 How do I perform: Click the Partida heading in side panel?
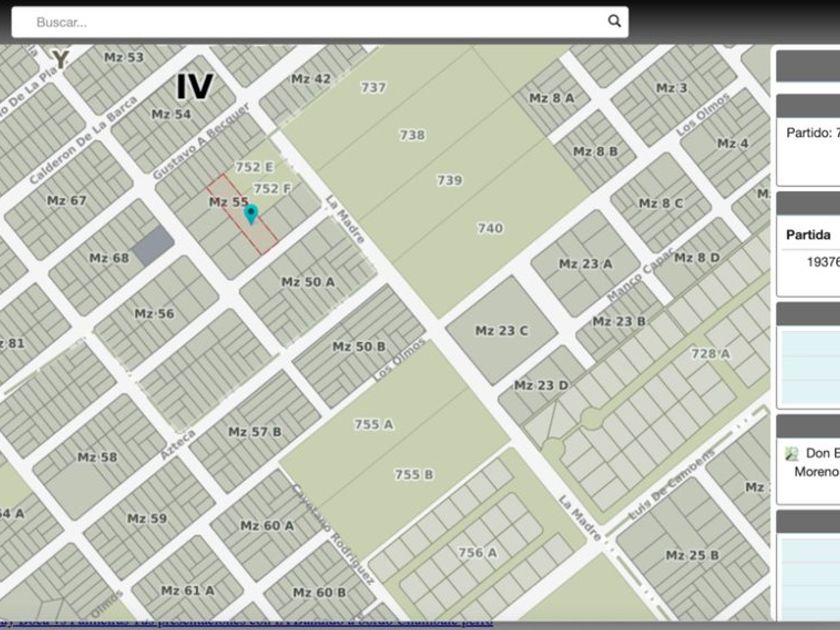point(808,235)
